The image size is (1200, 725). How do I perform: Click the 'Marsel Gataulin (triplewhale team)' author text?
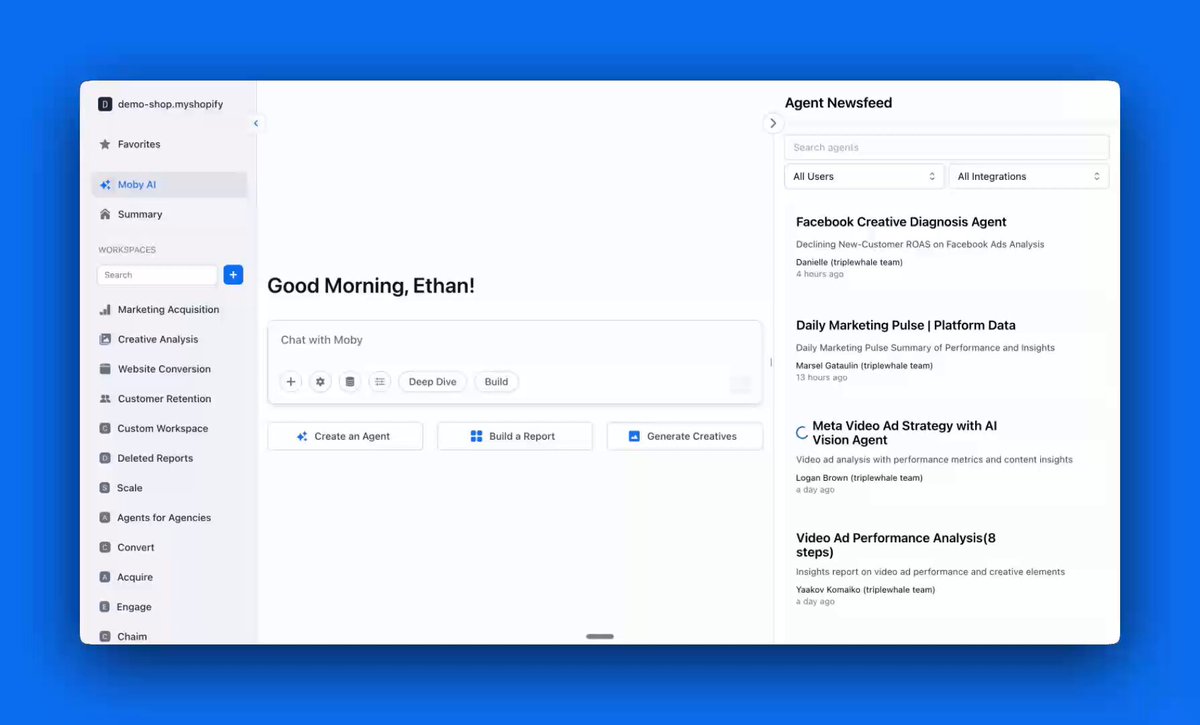coord(864,366)
